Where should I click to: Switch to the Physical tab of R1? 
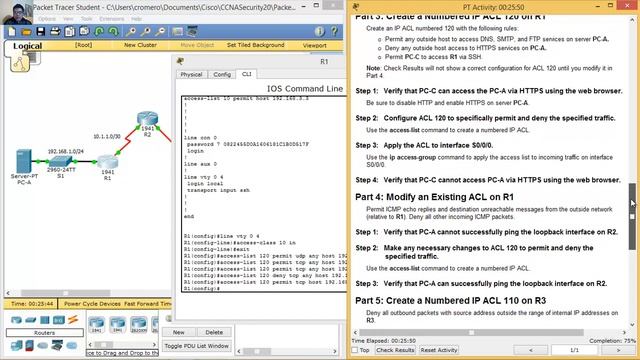[191, 75]
